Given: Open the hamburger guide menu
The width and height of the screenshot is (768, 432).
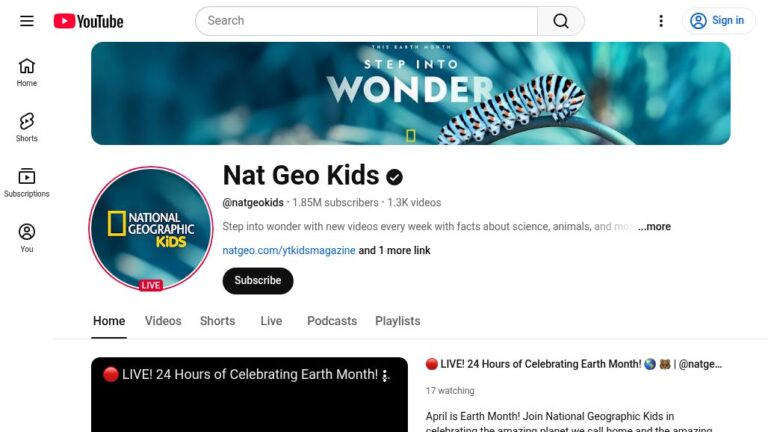Looking at the screenshot, I should [x=26, y=21].
